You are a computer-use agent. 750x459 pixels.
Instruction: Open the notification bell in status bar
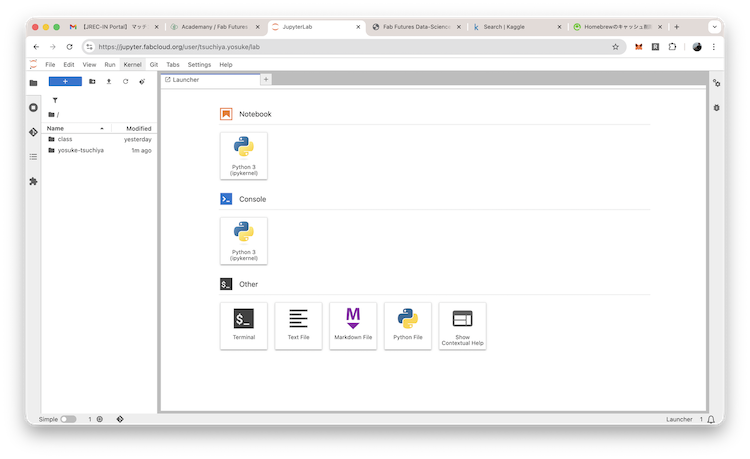tap(710, 419)
